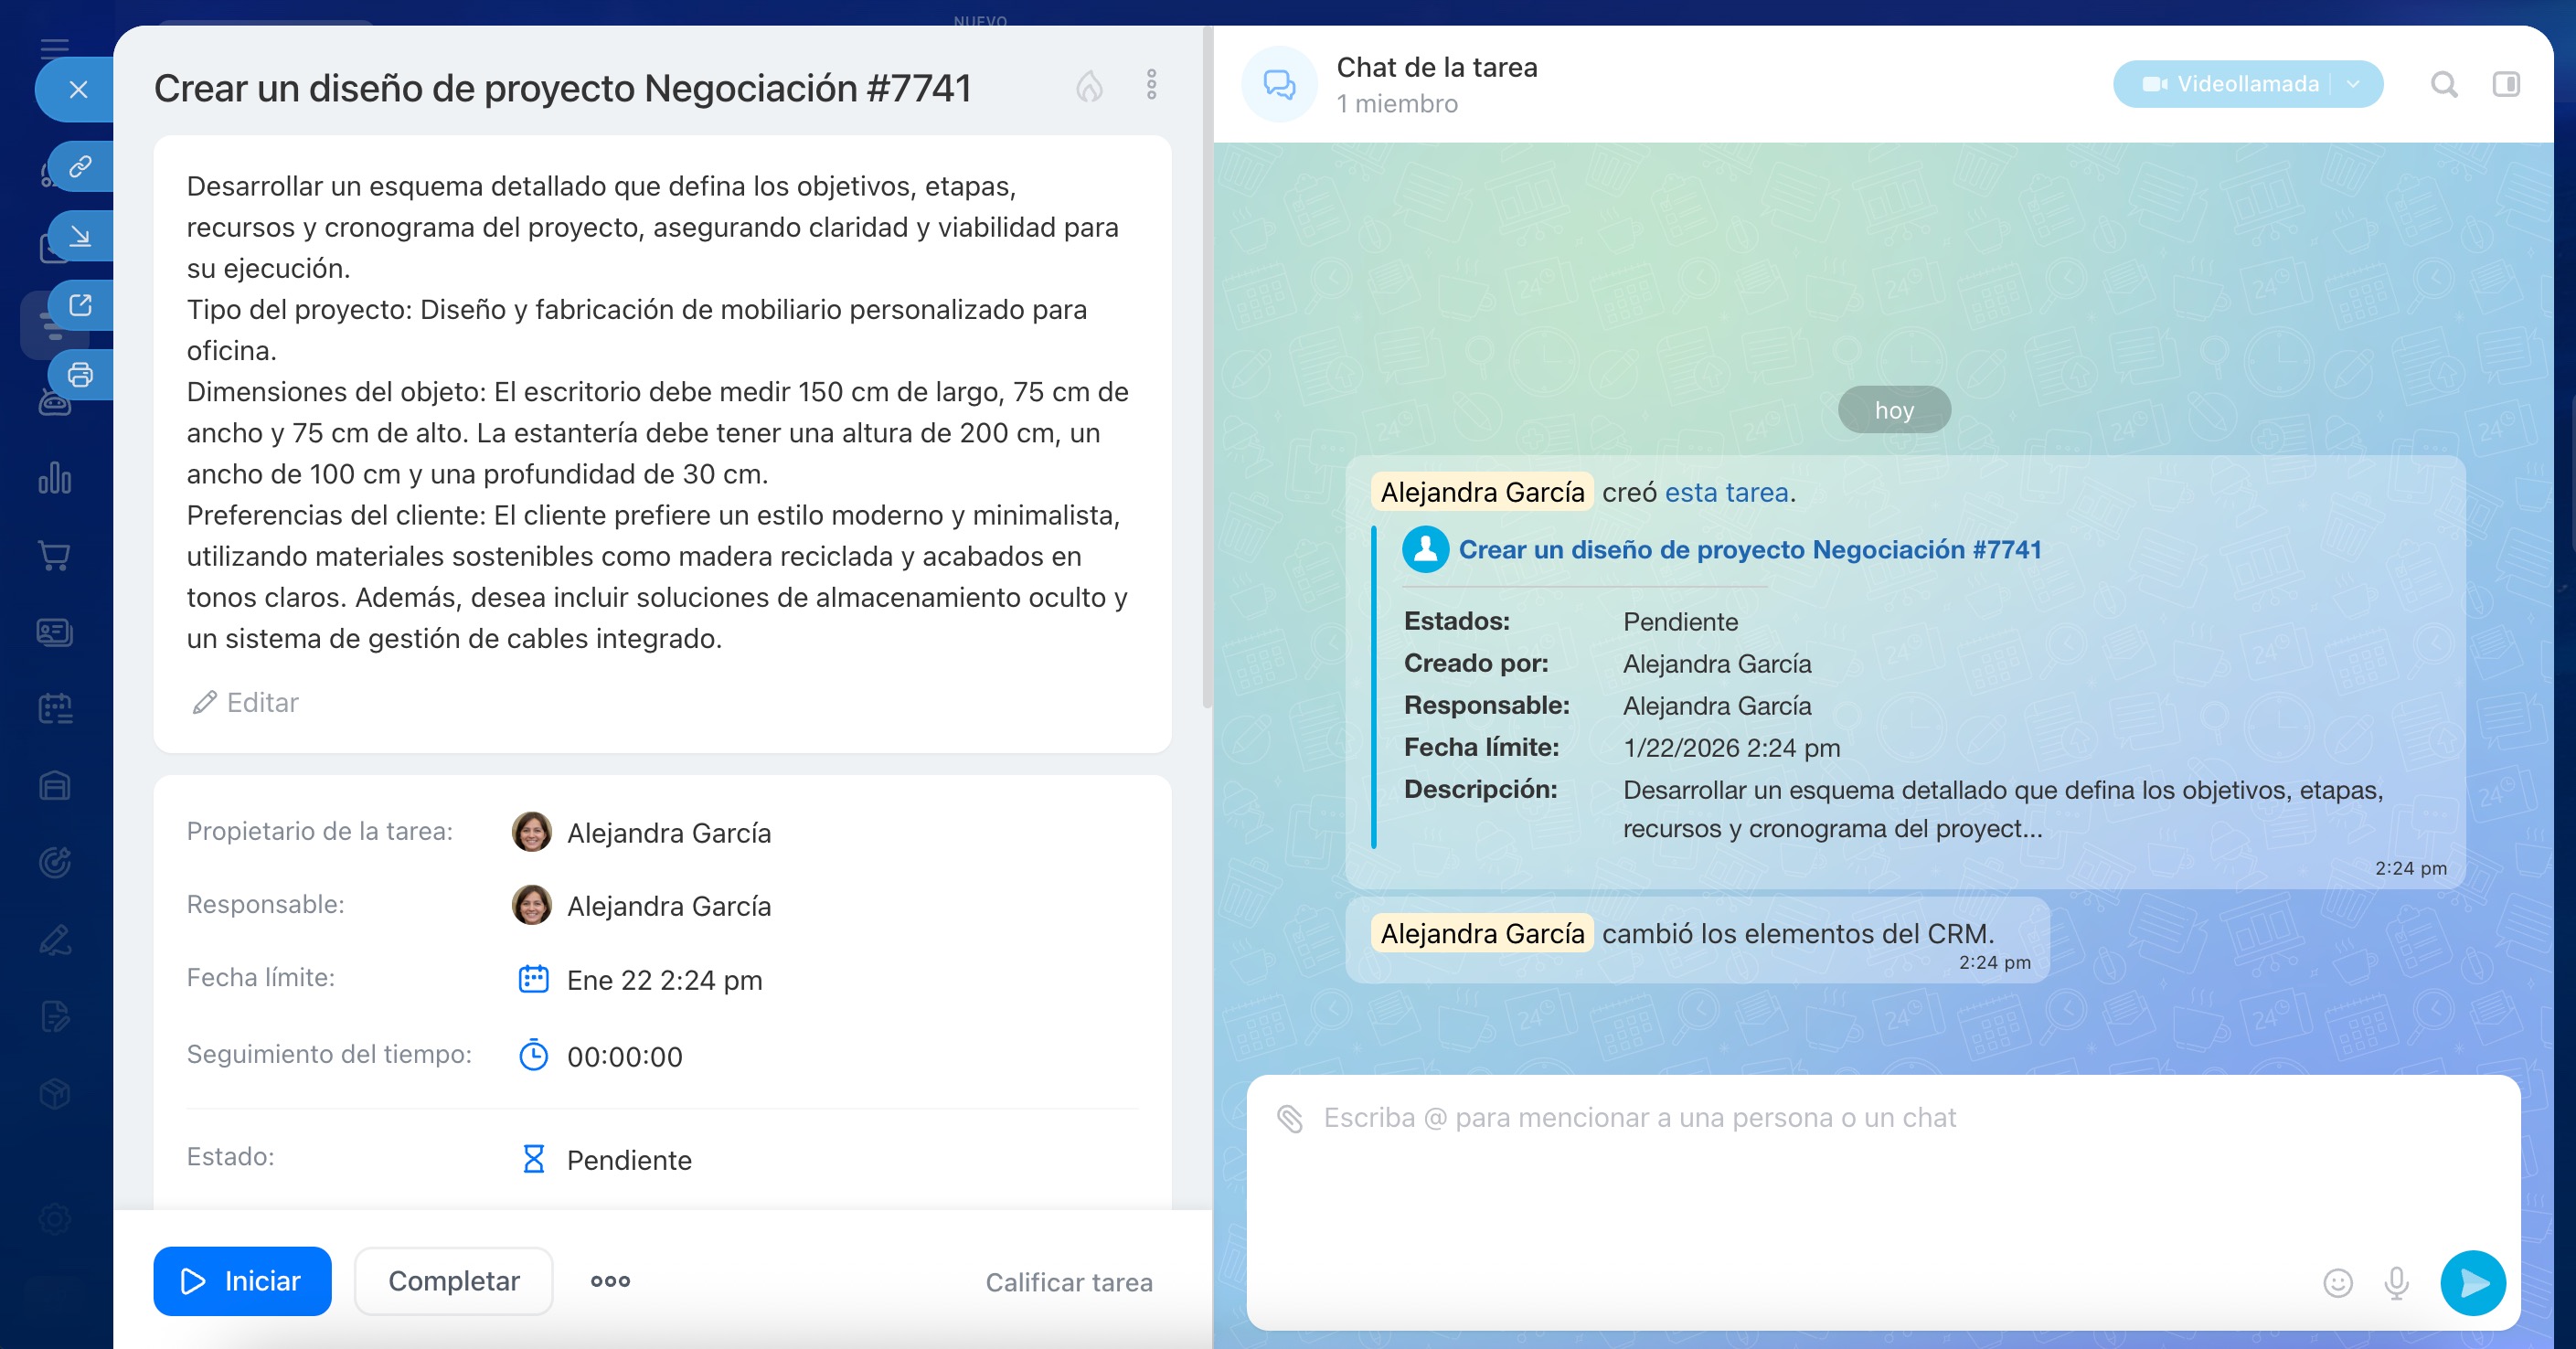Attach a file with paperclip icon
2576x1349 pixels.
coord(1290,1119)
